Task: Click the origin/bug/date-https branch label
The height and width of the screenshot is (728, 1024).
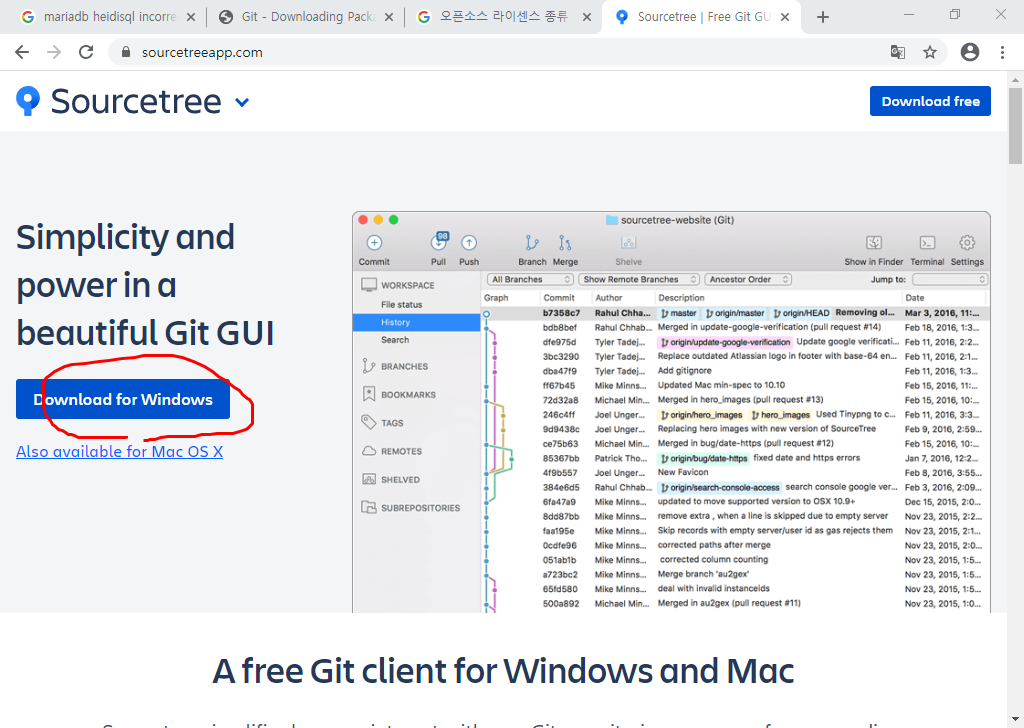Action: (703, 458)
